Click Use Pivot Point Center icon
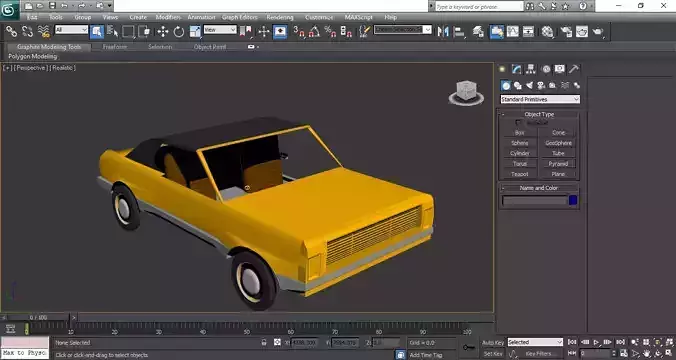 click(x=246, y=31)
